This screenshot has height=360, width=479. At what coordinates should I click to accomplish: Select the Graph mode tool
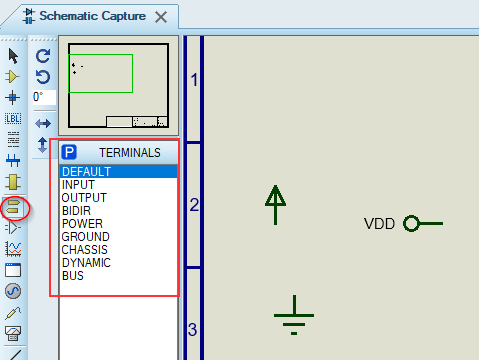pyautogui.click(x=13, y=249)
